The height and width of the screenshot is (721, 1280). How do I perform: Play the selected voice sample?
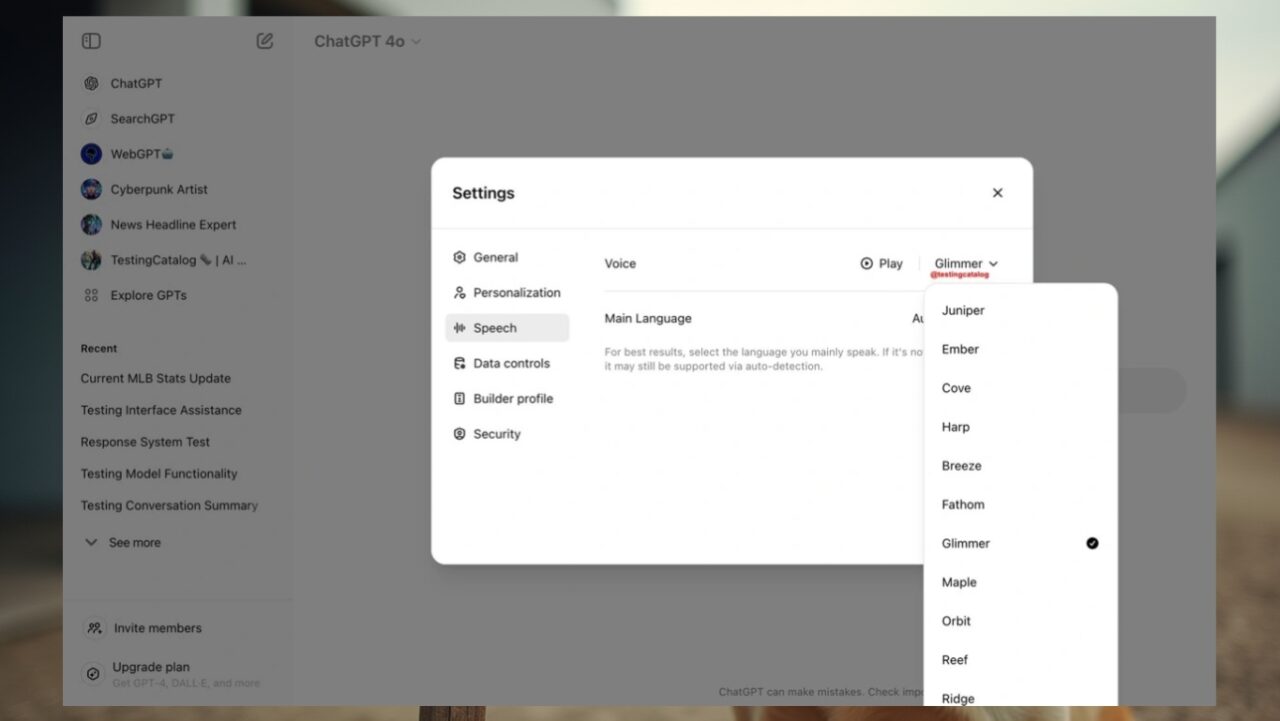[881, 264]
